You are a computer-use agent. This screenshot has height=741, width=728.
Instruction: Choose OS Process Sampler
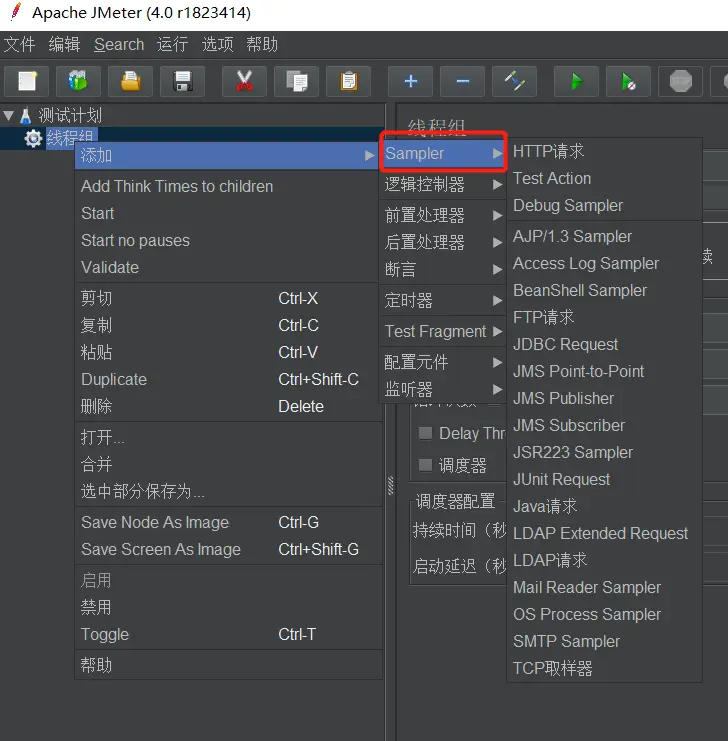click(604, 614)
